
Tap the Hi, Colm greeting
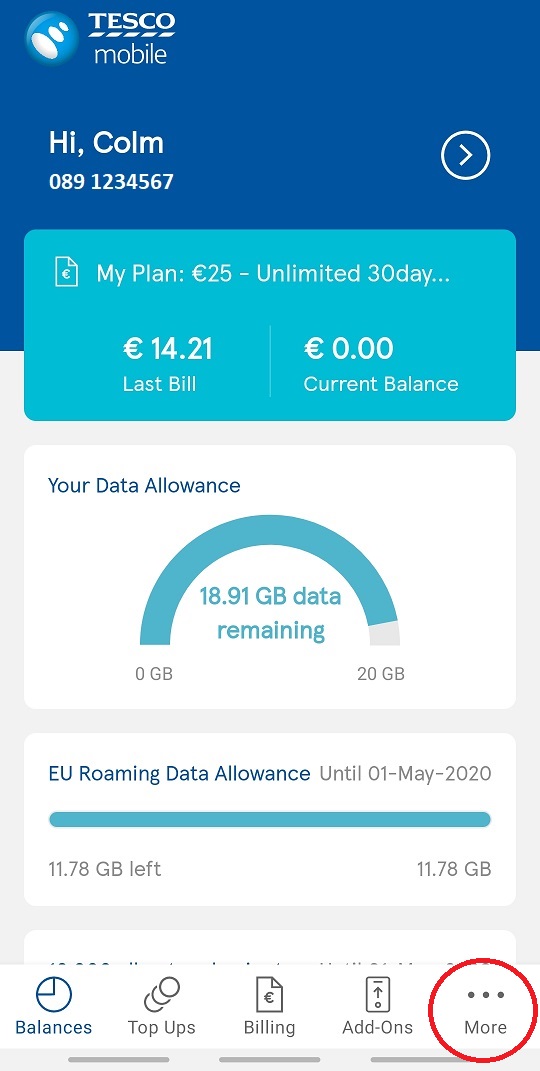(x=106, y=143)
